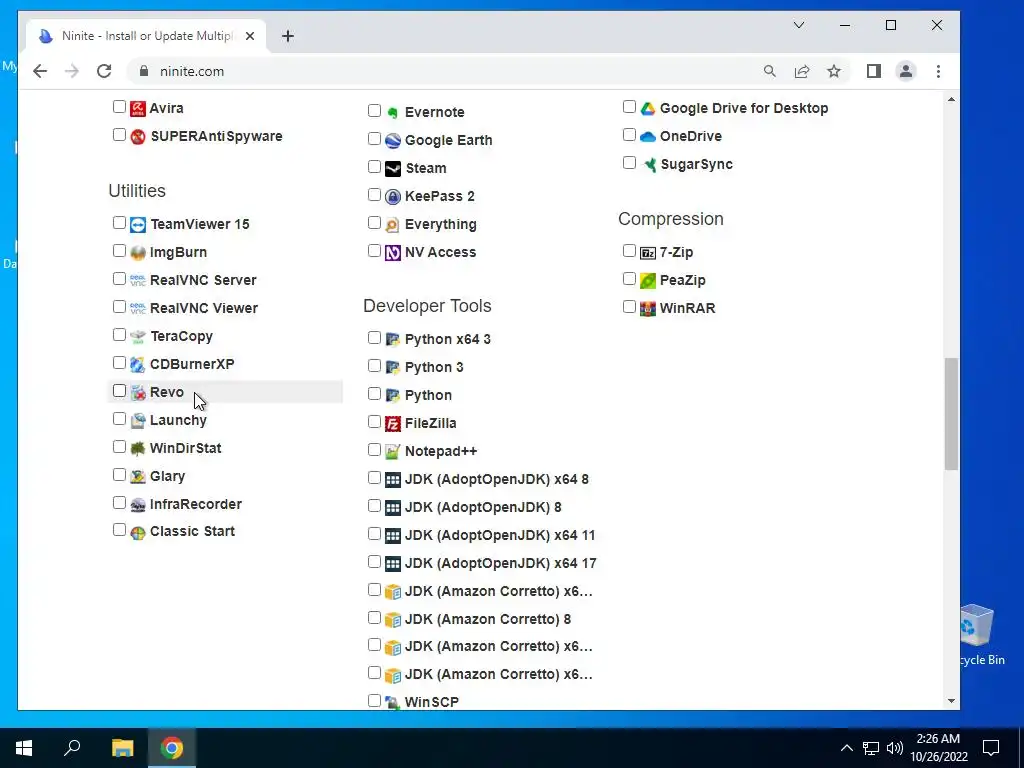Show hidden system tray icons
This screenshot has height=768, width=1024.
coord(846,748)
